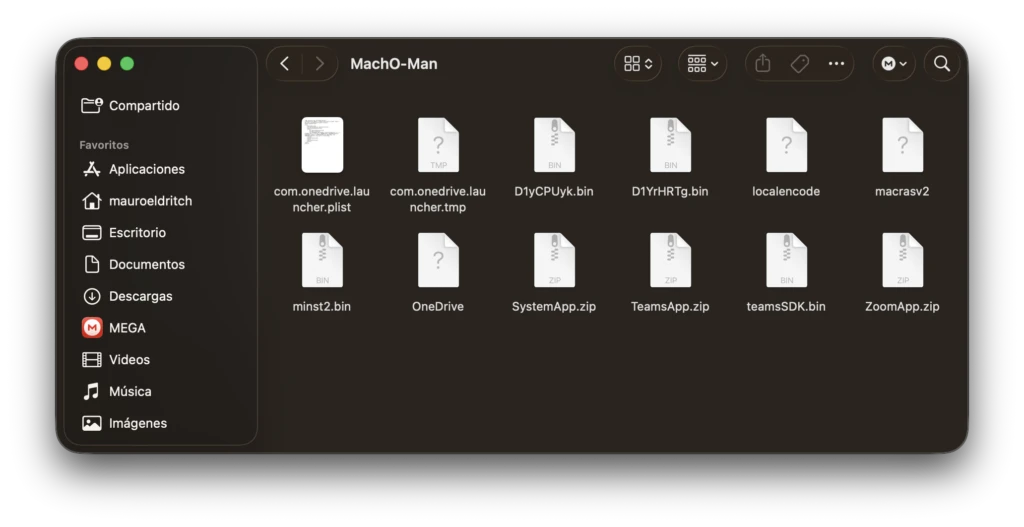The height and width of the screenshot is (527, 1024).
Task: Click the Share icon in toolbar
Action: 763,64
